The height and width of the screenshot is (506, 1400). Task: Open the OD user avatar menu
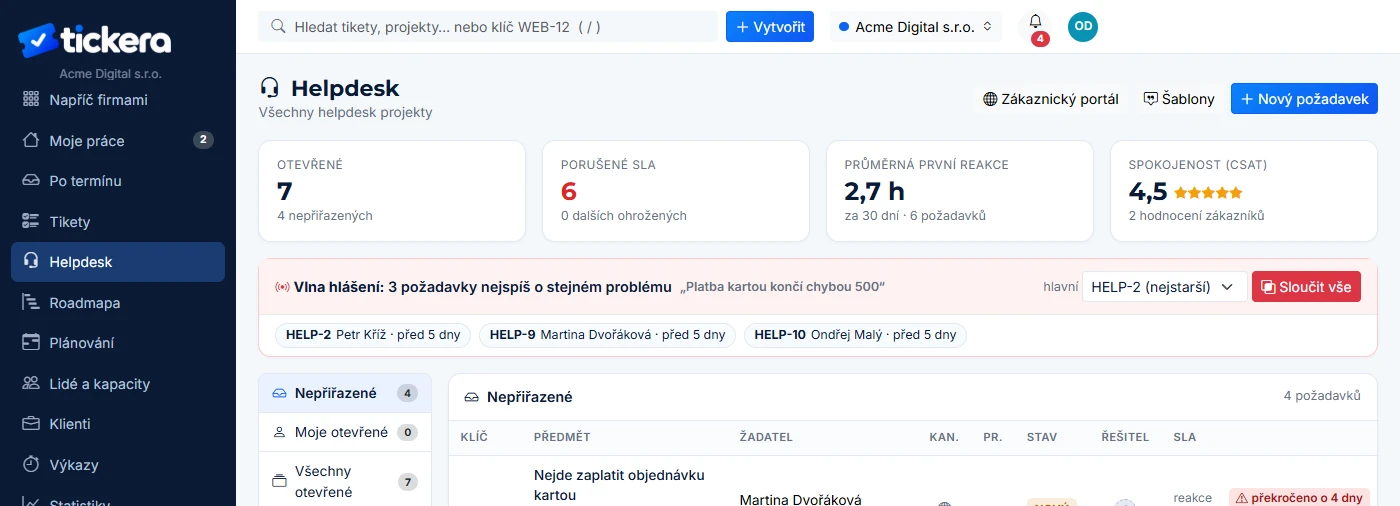(x=1083, y=27)
